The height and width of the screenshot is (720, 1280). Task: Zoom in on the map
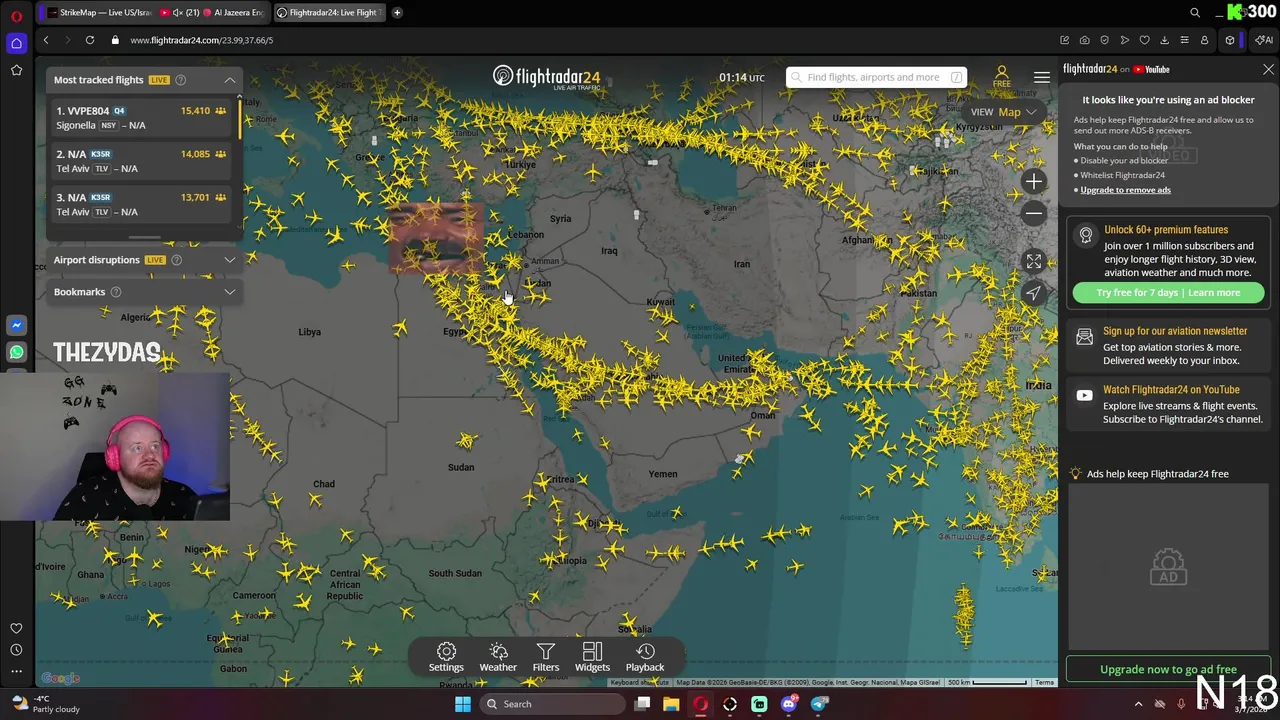click(1034, 181)
